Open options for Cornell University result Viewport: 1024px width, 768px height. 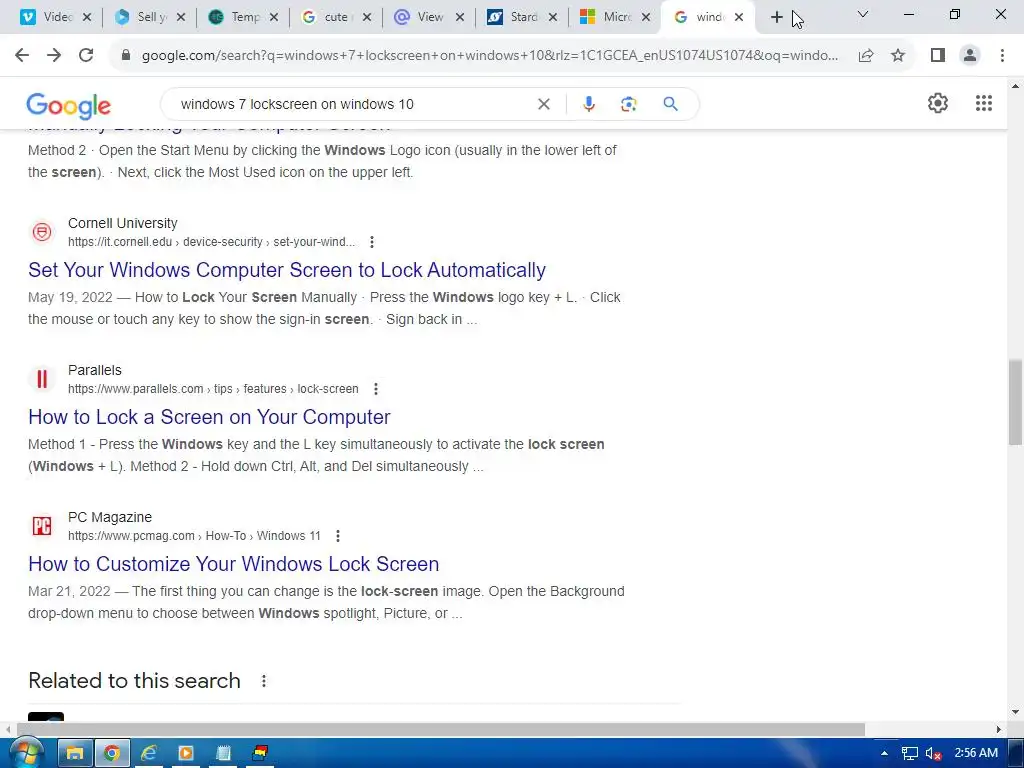pyautogui.click(x=372, y=242)
